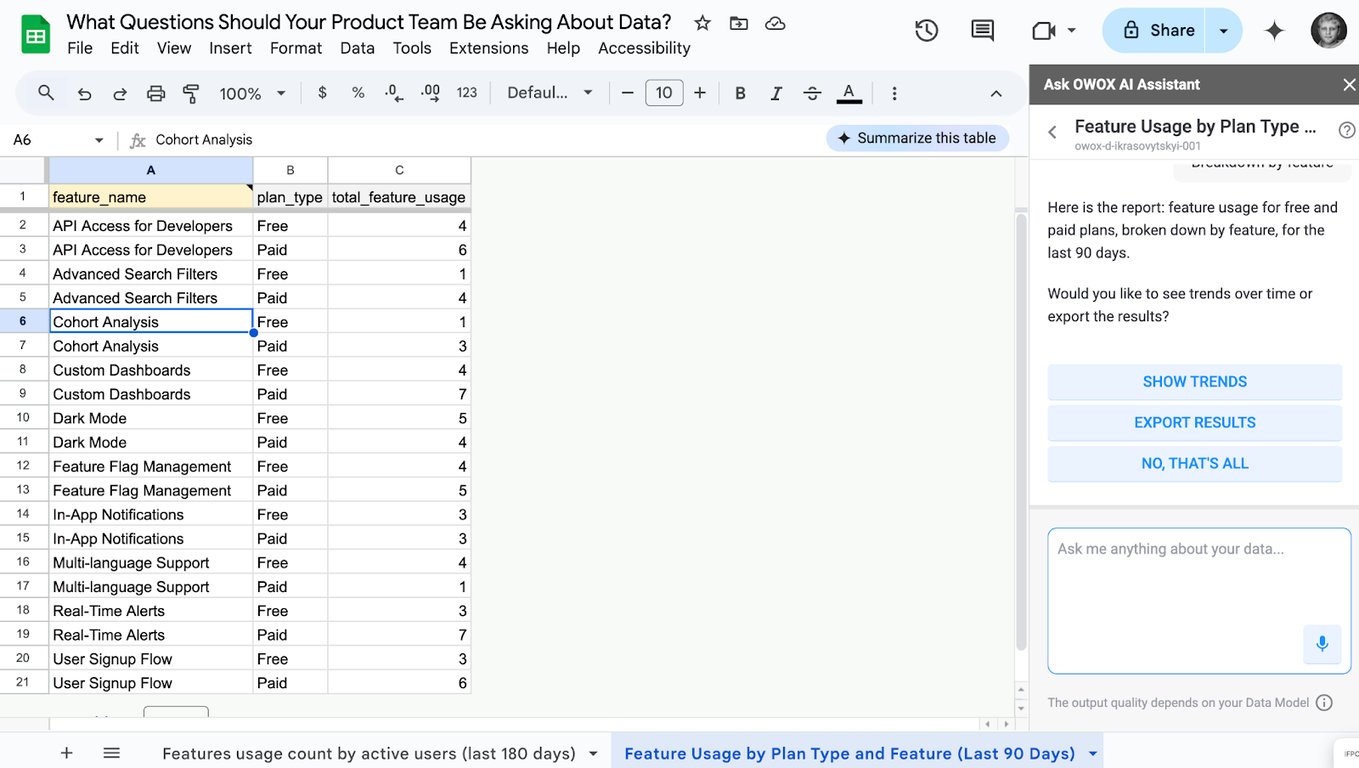1359x768 pixels.
Task: Click the vertical sheet scrollbar
Action: [1021, 430]
